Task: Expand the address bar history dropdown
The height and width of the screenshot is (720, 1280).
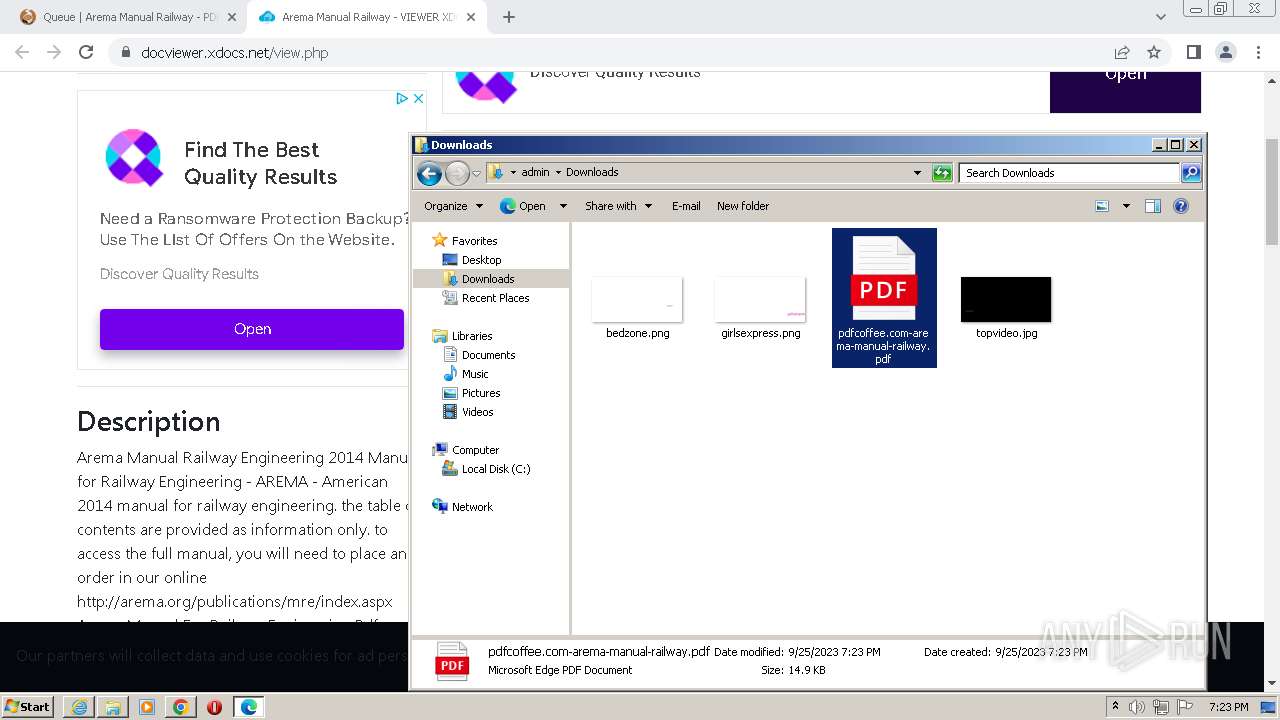Action: coord(917,173)
